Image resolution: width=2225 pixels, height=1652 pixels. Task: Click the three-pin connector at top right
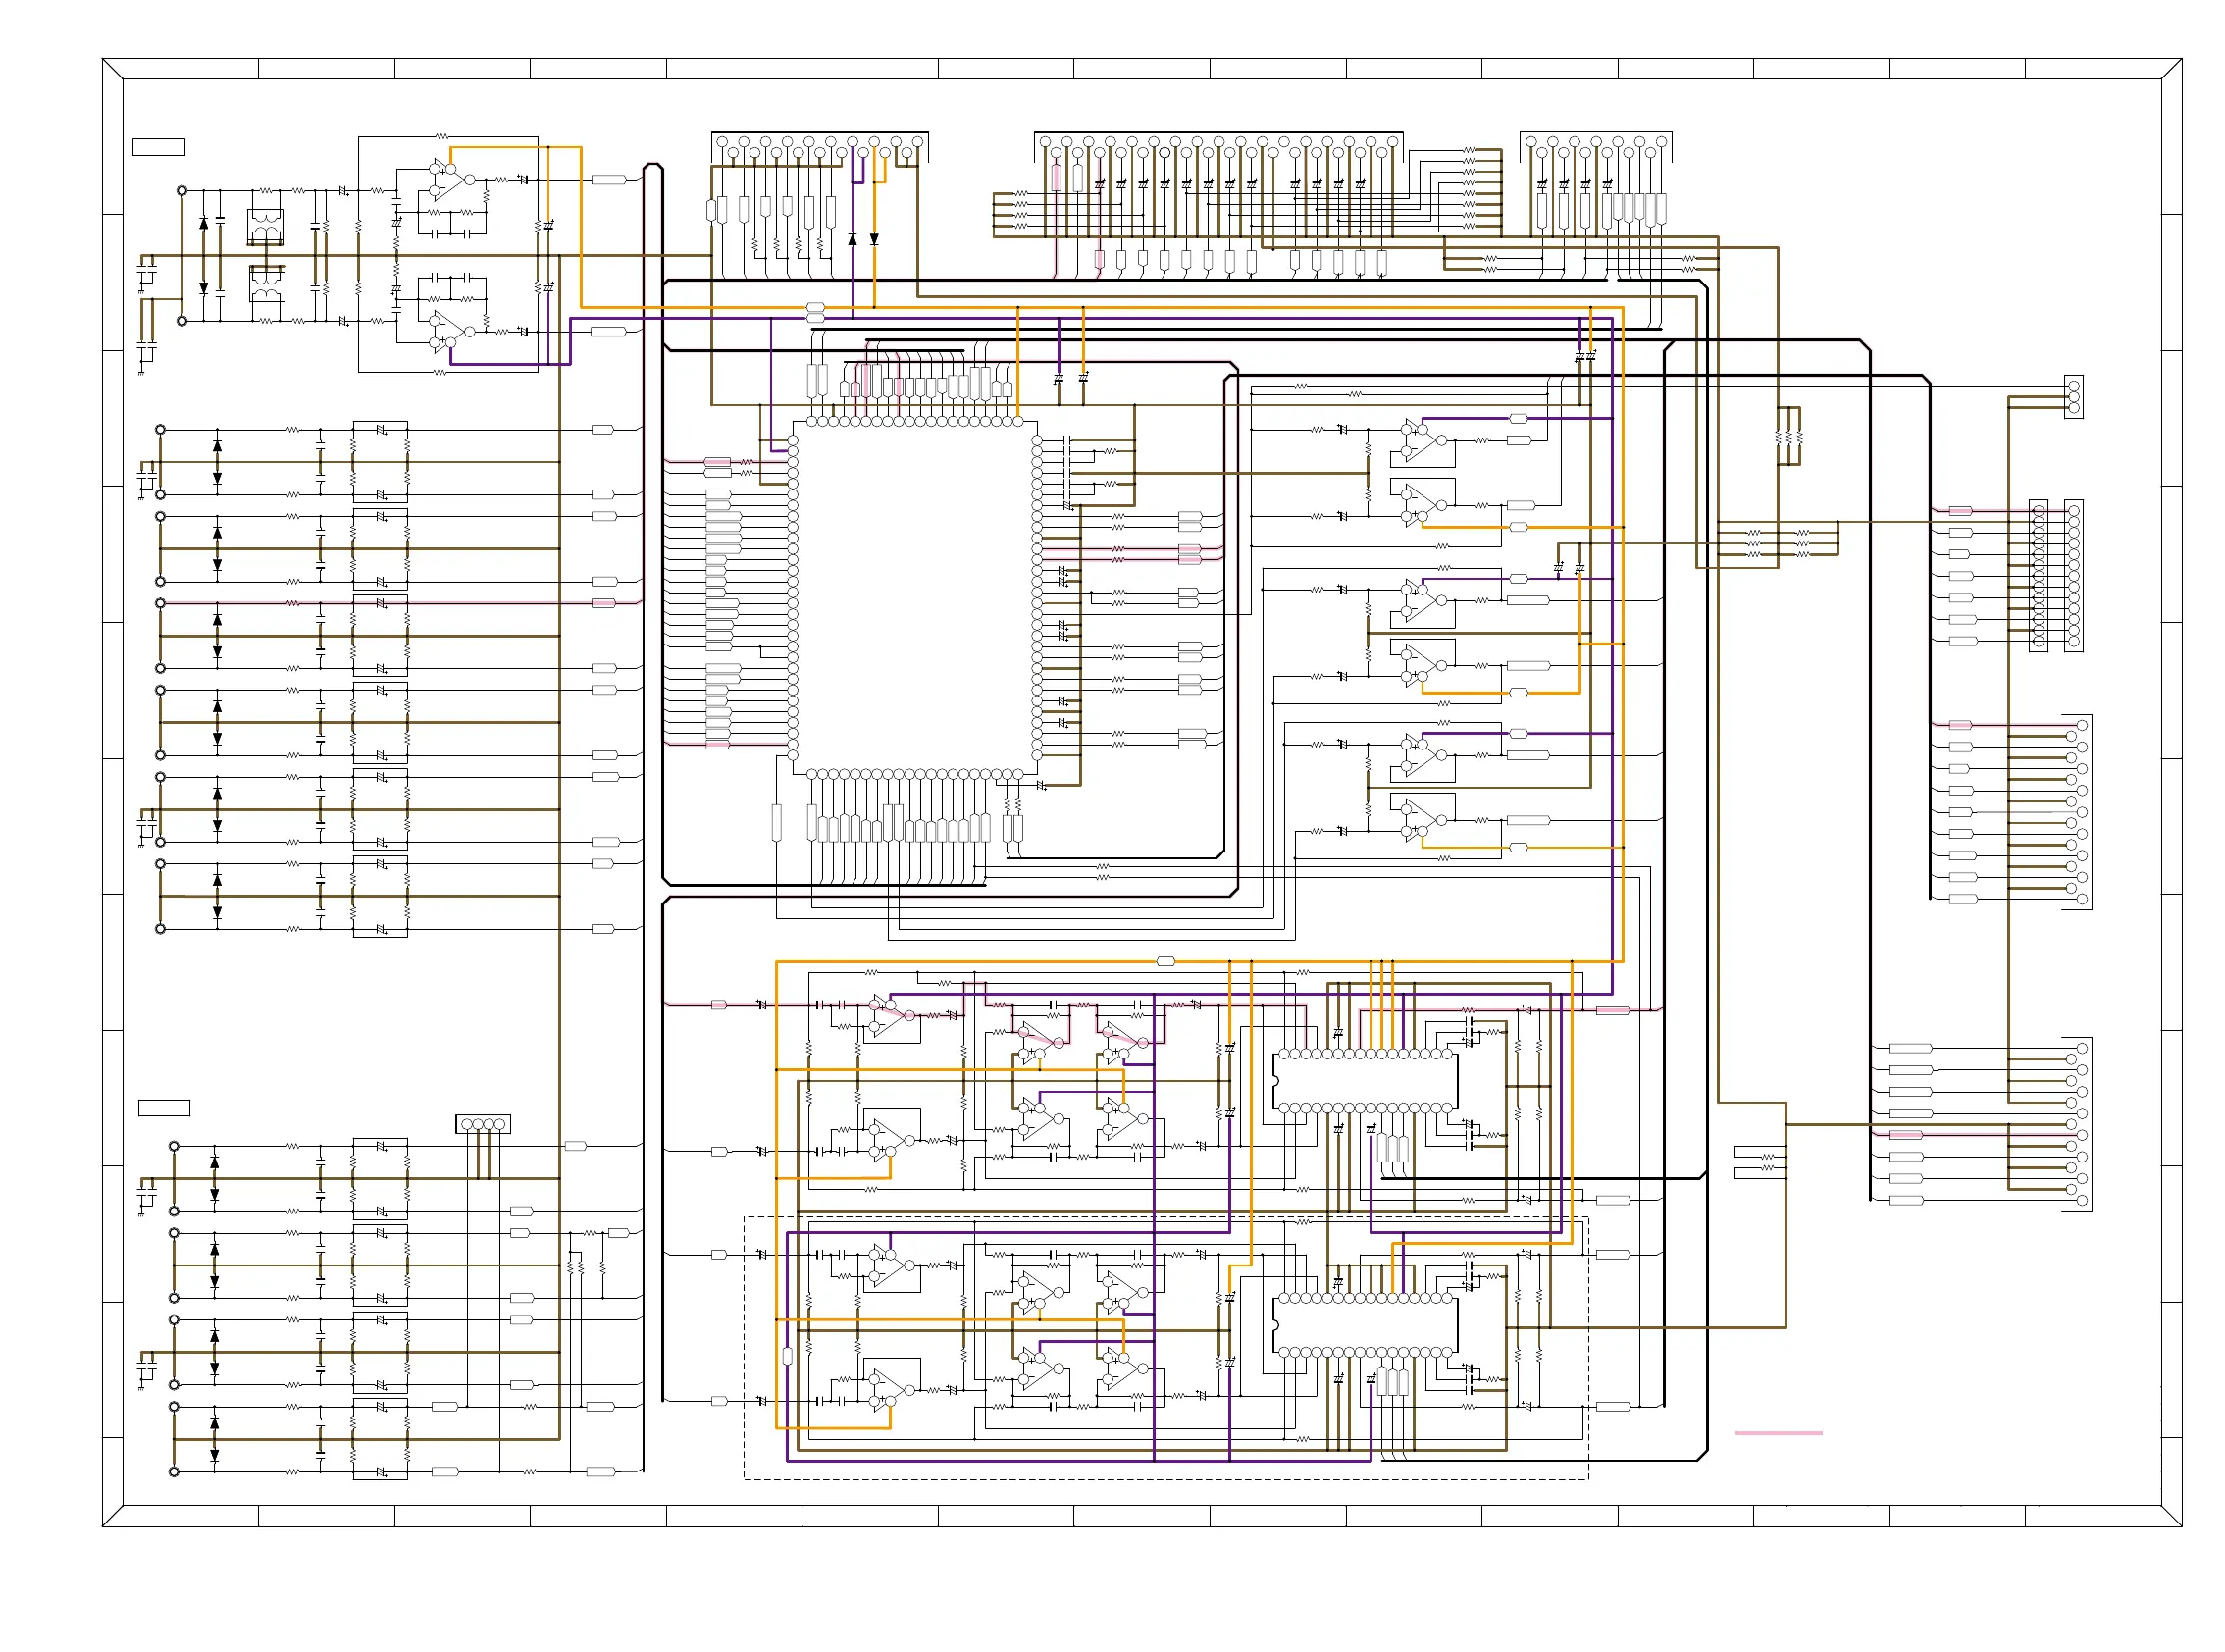[x=2073, y=397]
